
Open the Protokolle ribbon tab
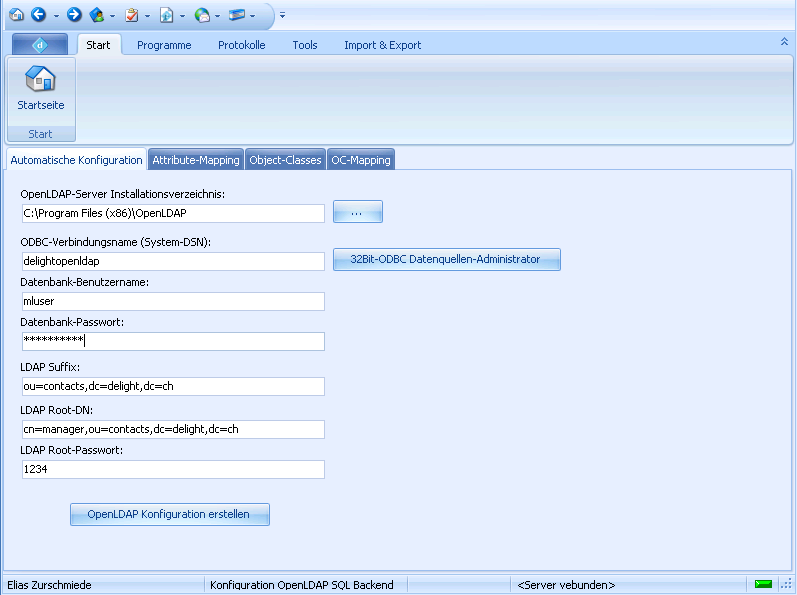(242, 45)
